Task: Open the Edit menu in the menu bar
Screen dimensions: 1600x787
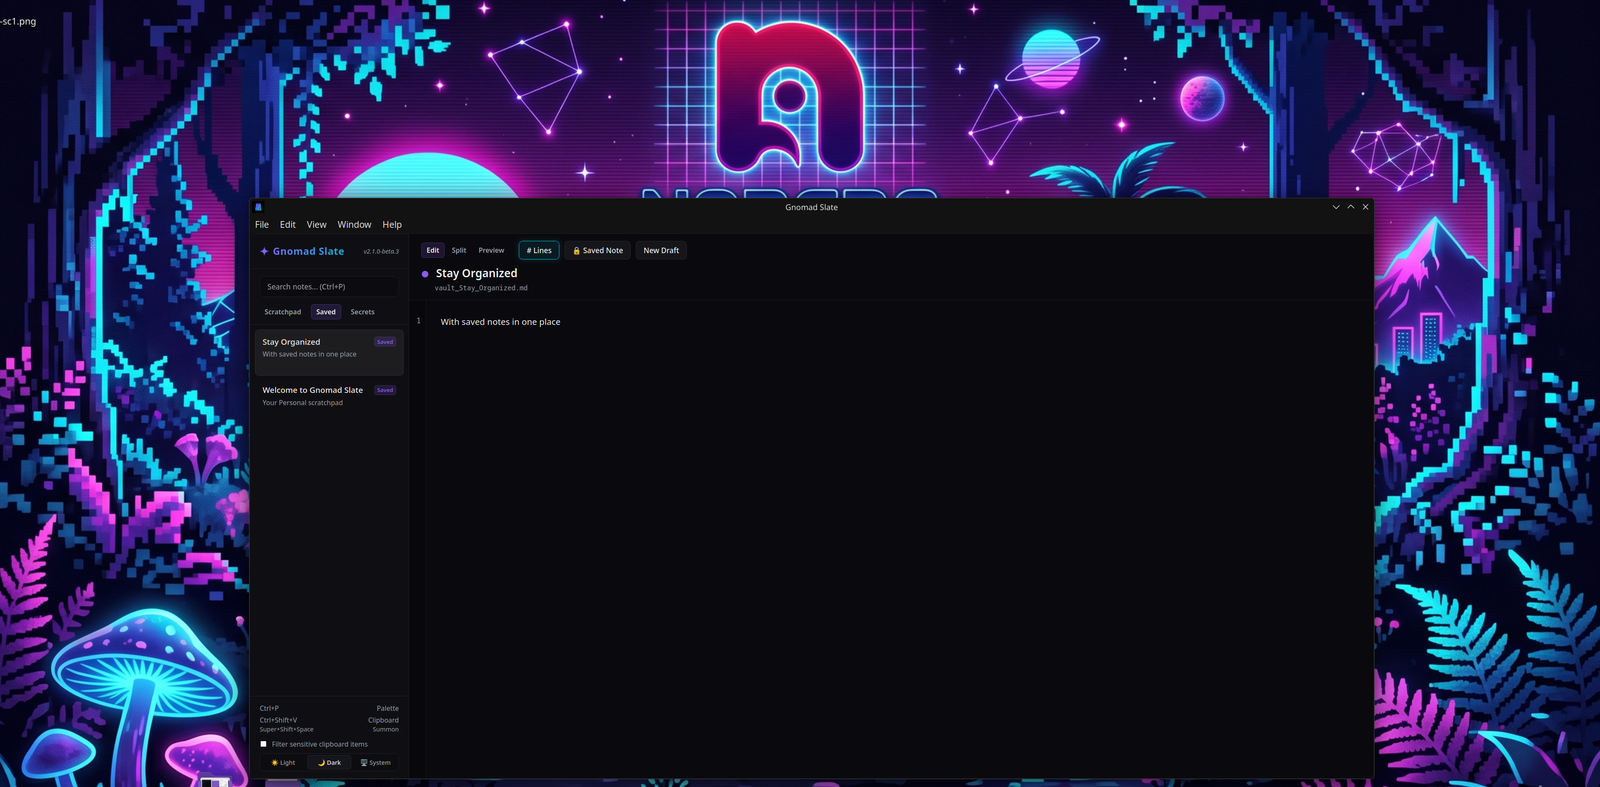Action: click(288, 225)
